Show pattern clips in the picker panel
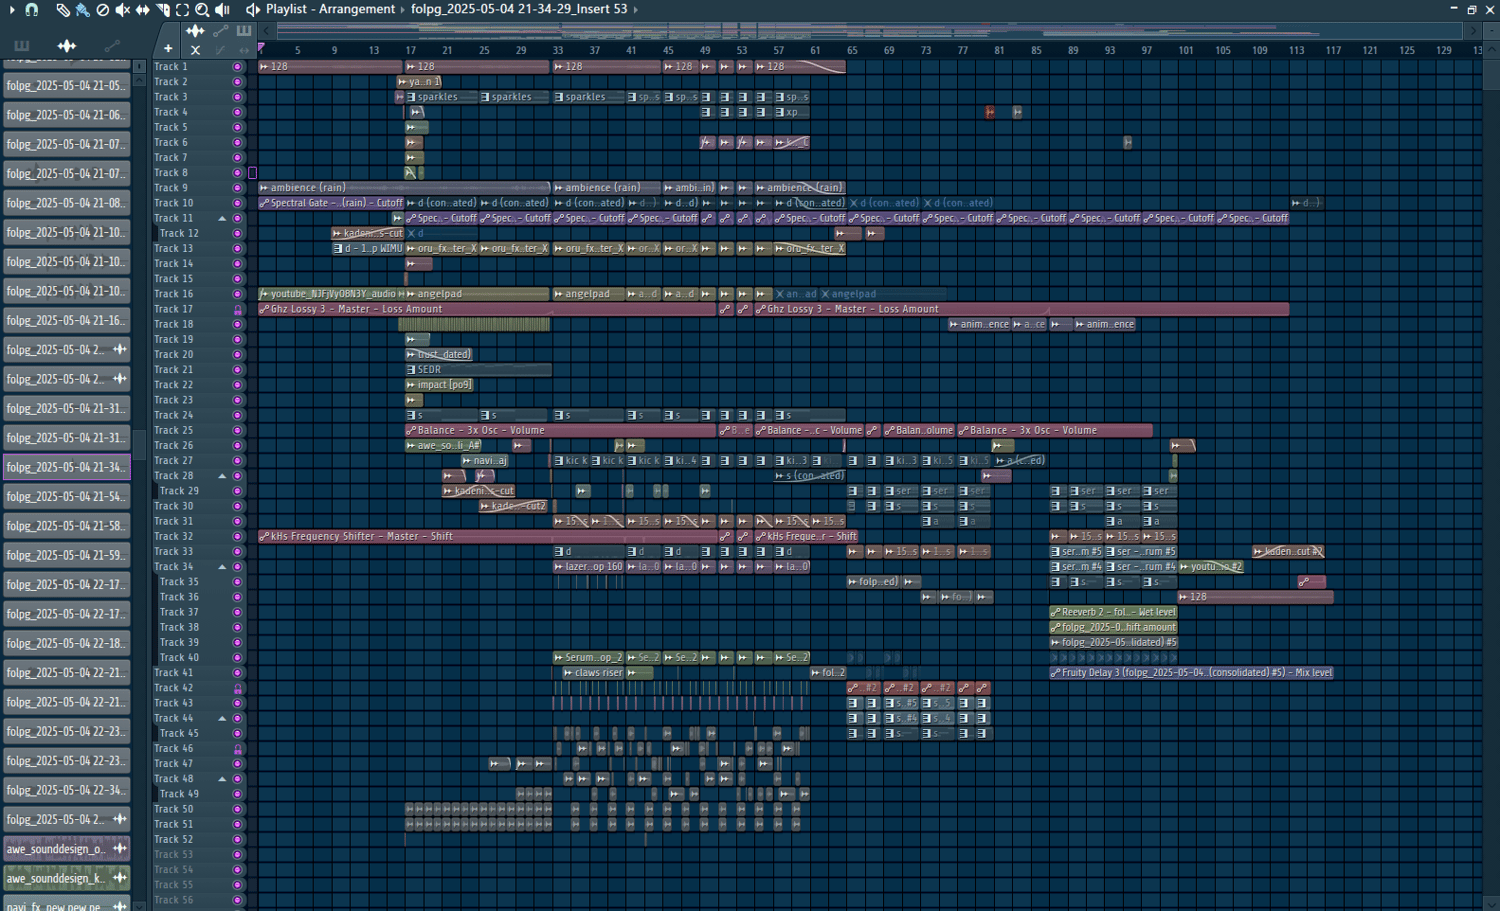Image resolution: width=1500 pixels, height=911 pixels. click(22, 45)
